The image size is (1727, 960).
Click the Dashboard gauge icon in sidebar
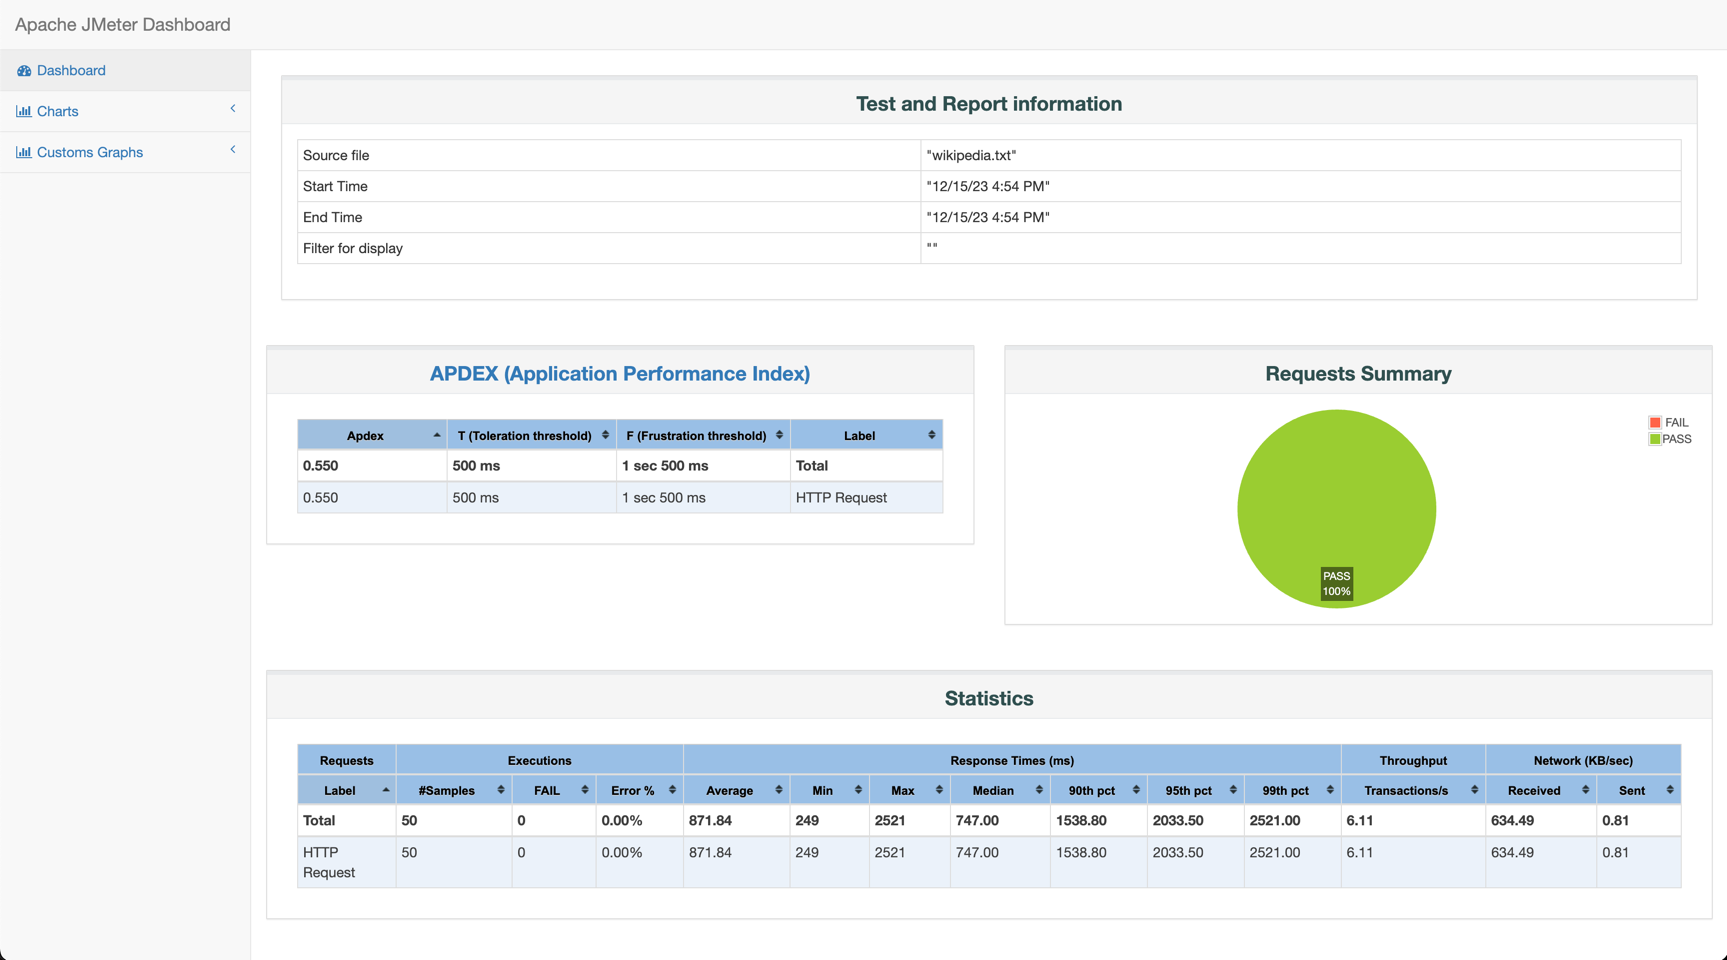coord(24,71)
